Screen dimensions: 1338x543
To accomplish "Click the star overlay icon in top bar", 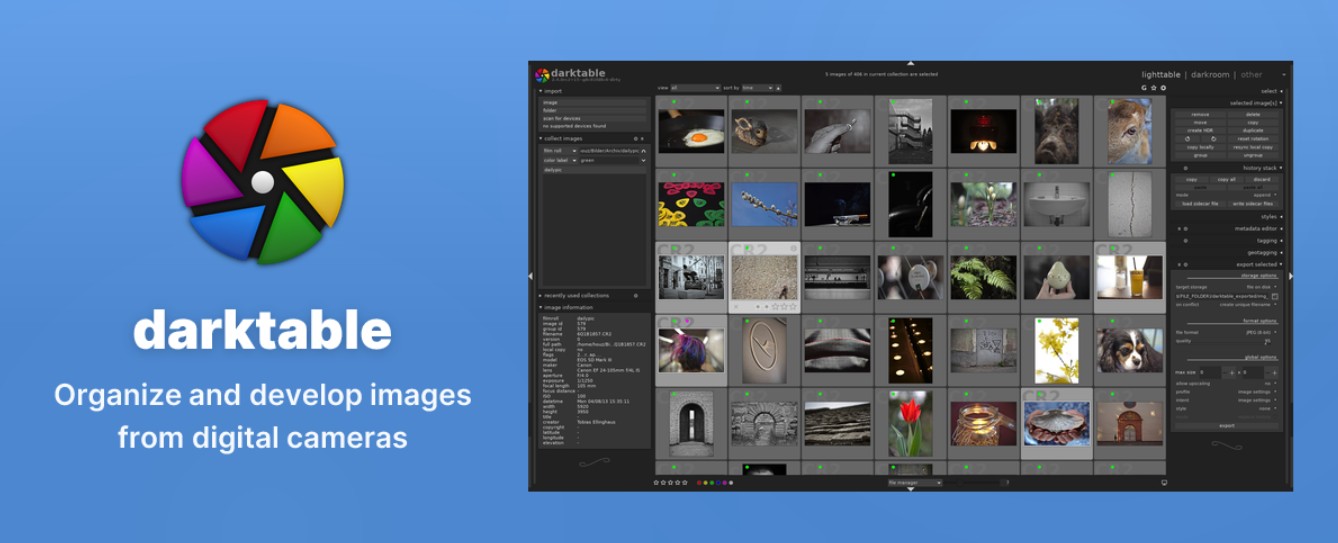I will coord(1153,88).
